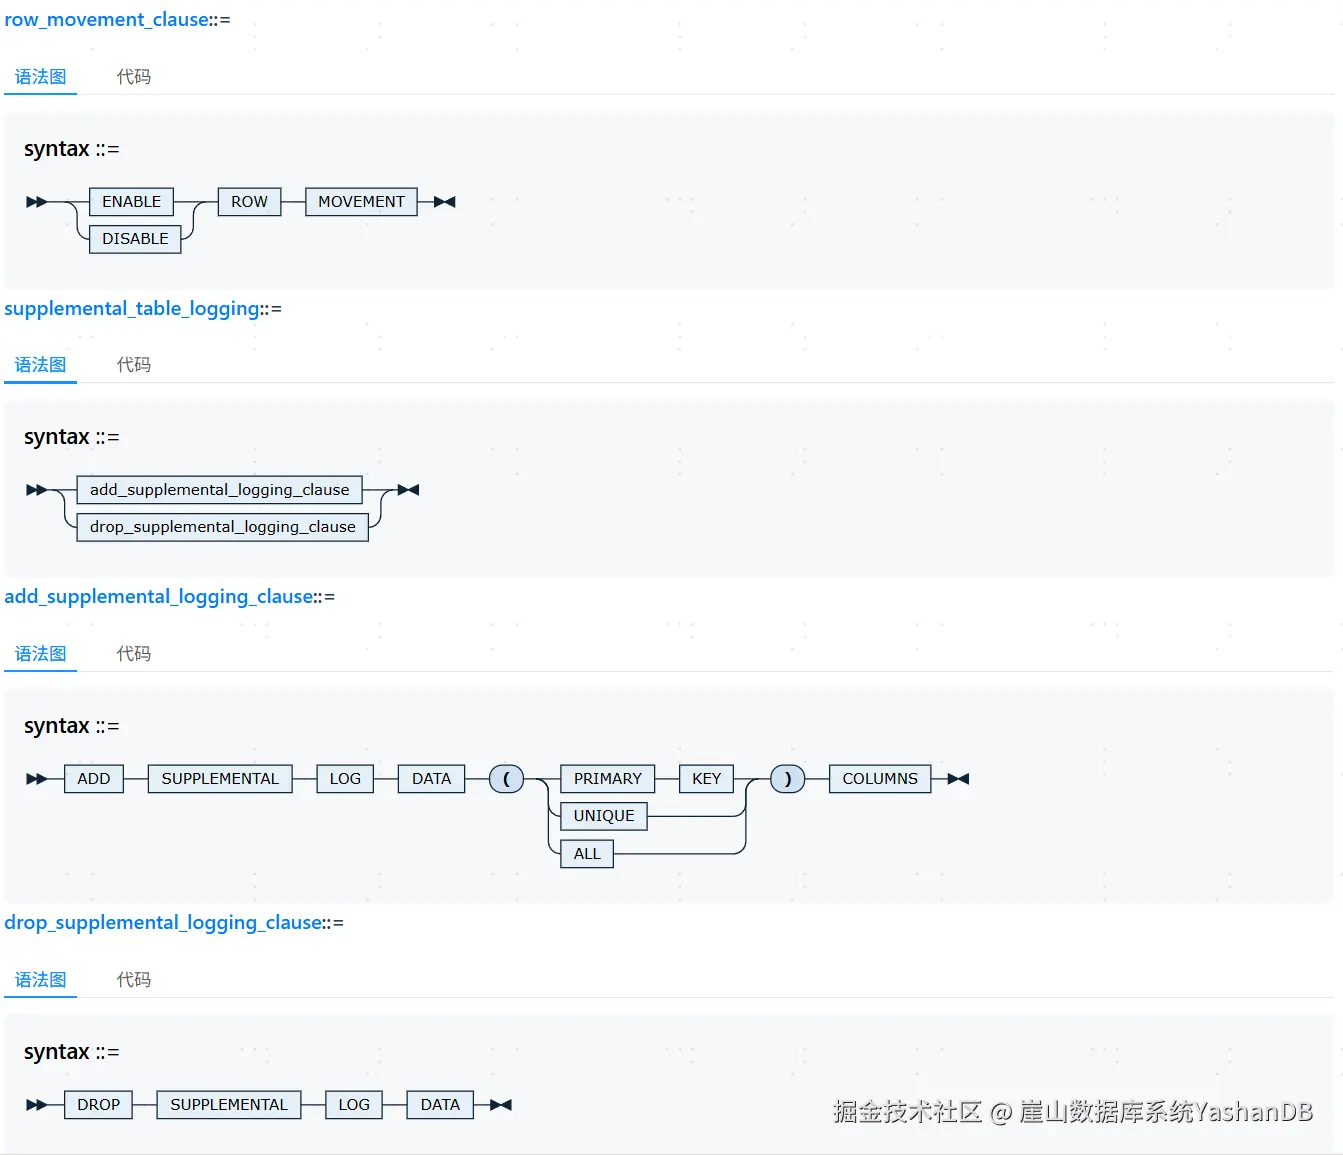This screenshot has height=1155, width=1343.
Task: Click the DROP keyword box
Action: pos(98,1105)
